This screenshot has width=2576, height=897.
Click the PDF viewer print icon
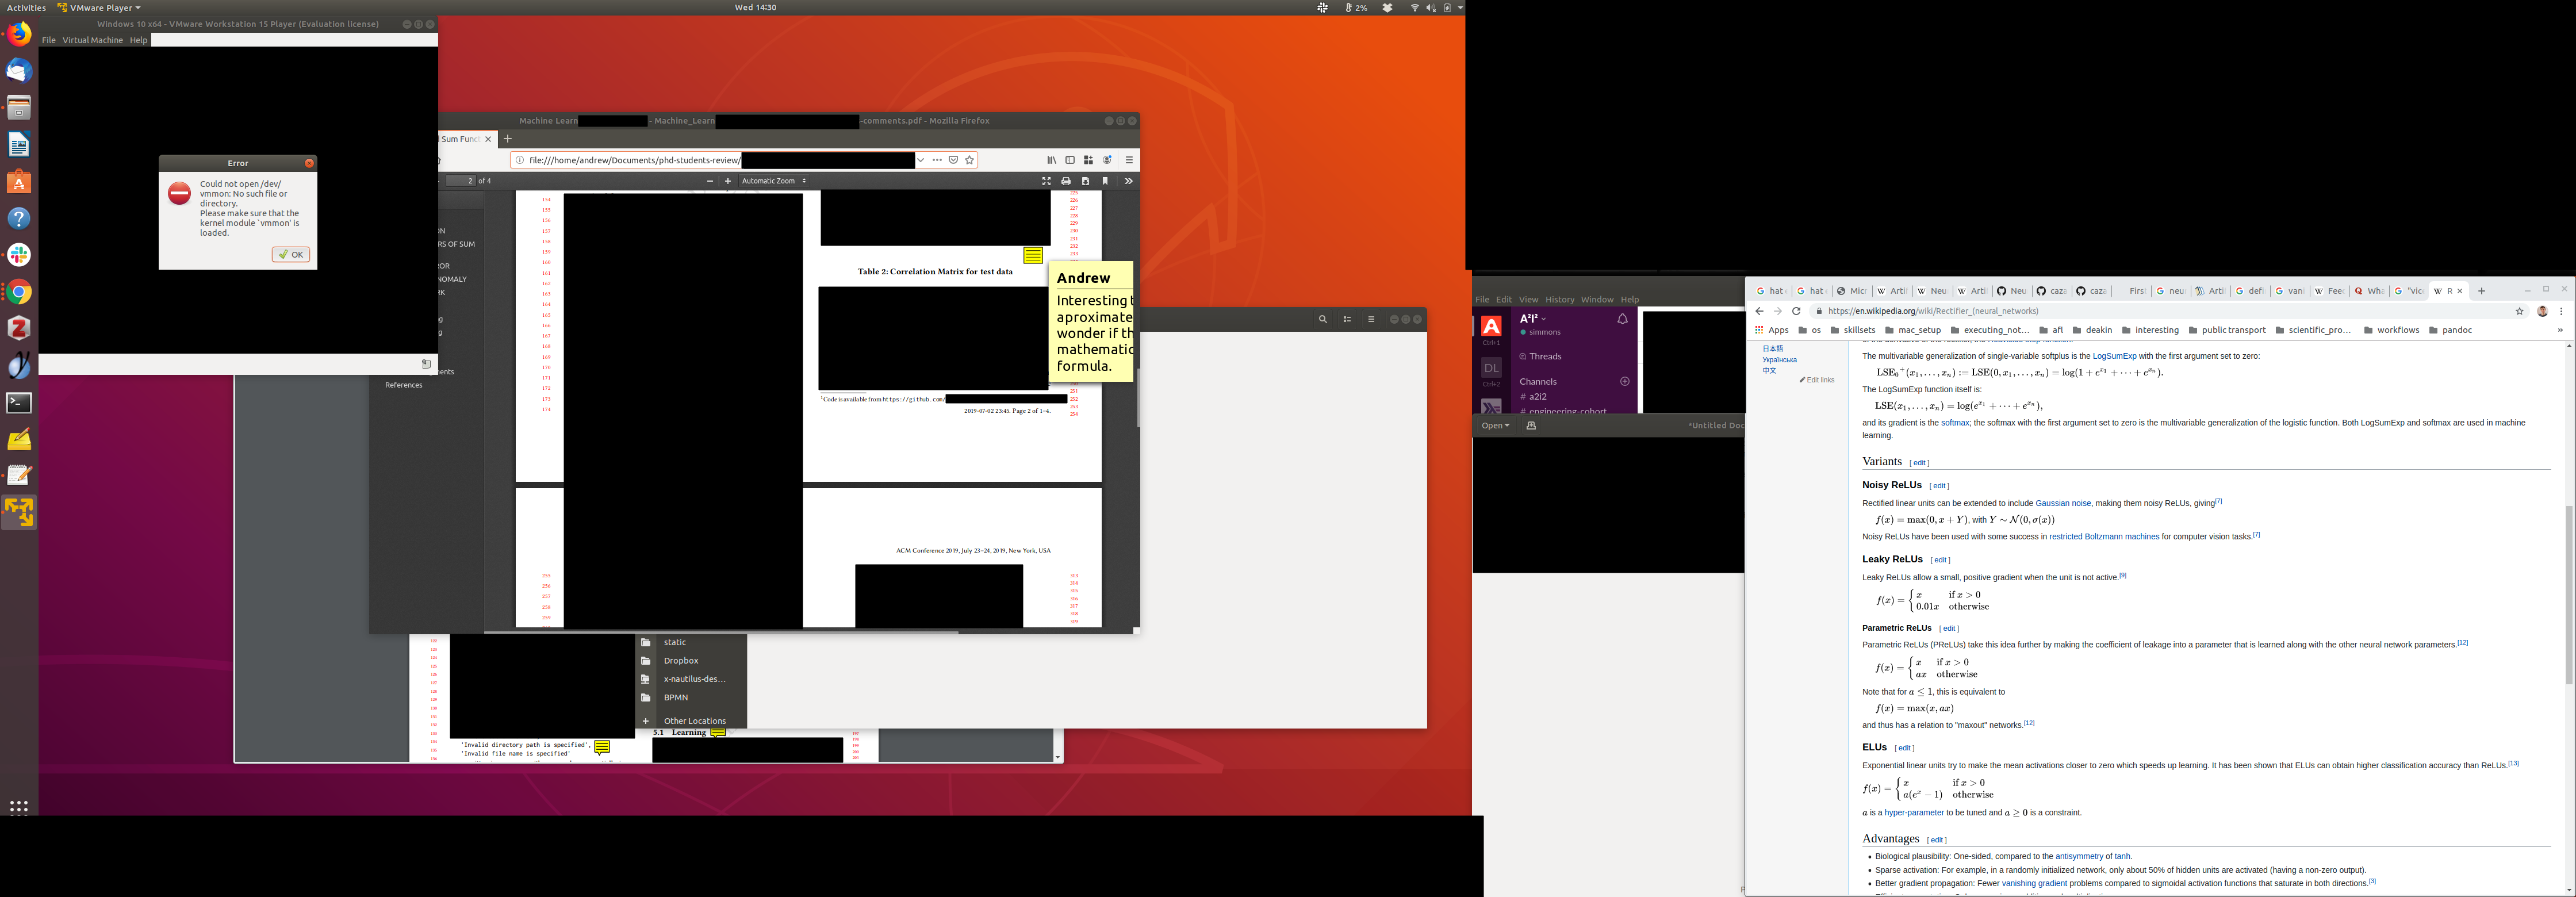tap(1066, 181)
